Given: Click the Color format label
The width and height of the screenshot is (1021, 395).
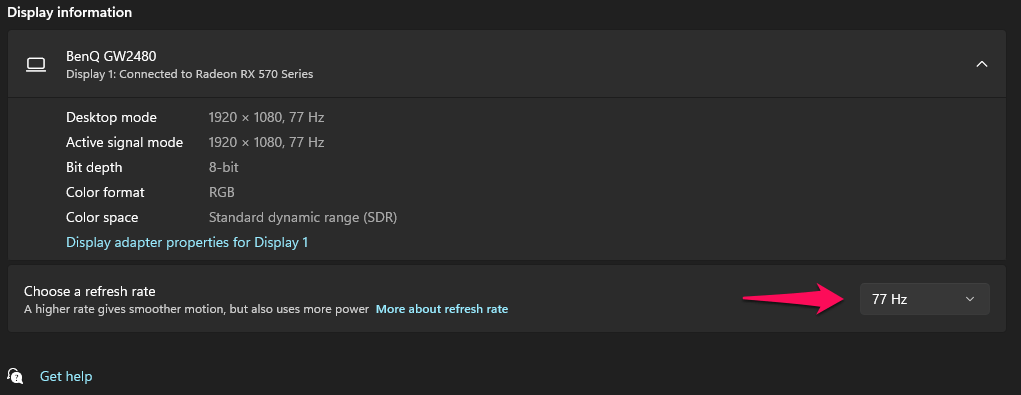Looking at the screenshot, I should point(105,193).
